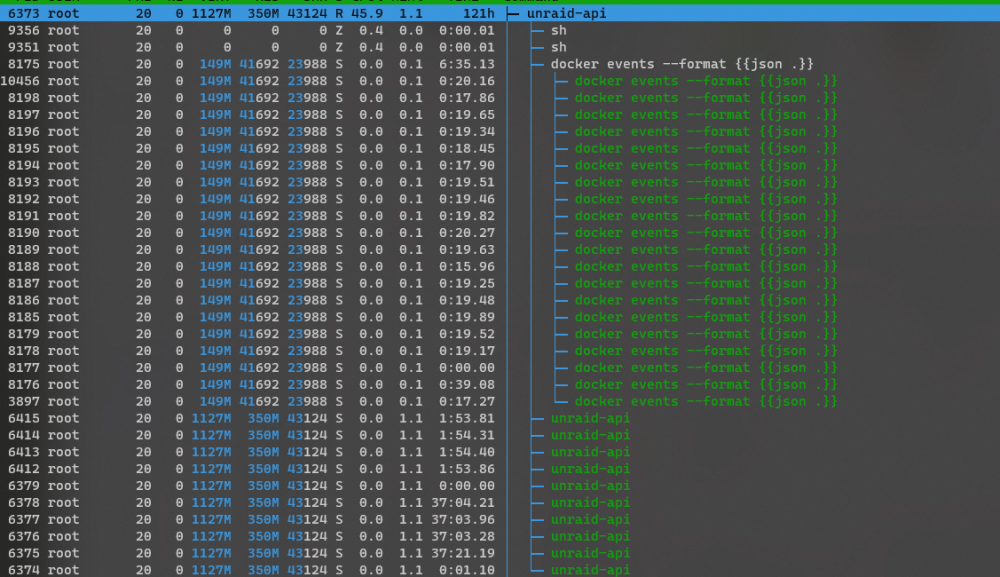Click PID 8175 process number

(24, 64)
